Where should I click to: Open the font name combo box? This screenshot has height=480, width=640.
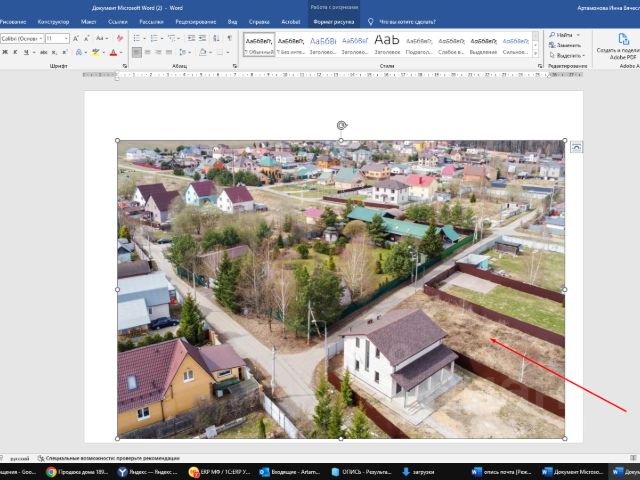coord(20,38)
